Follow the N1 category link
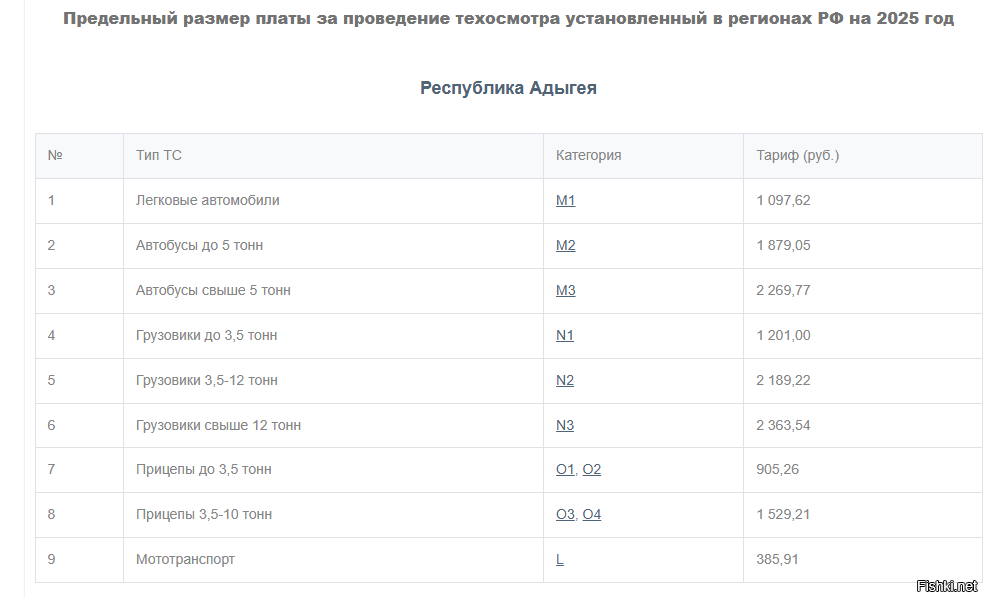The height and width of the screenshot is (598, 983). tap(565, 335)
